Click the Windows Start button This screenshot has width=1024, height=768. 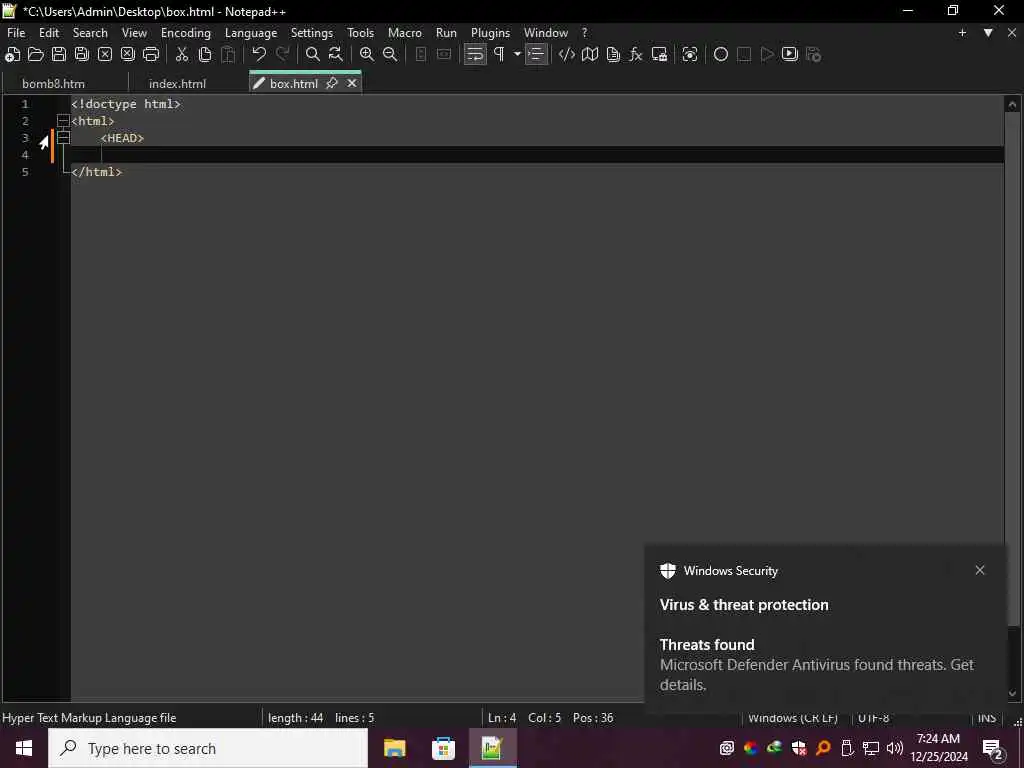[x=24, y=748]
